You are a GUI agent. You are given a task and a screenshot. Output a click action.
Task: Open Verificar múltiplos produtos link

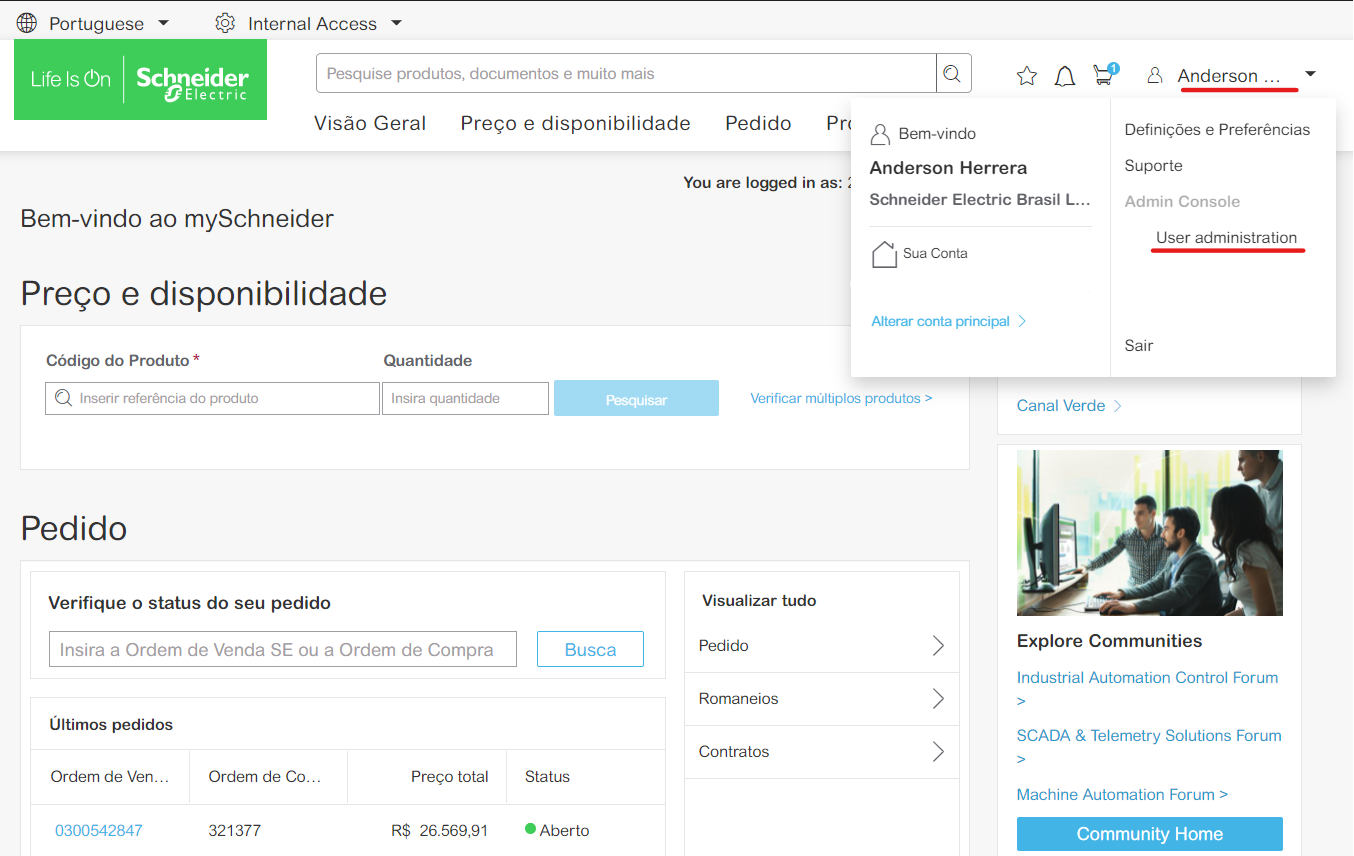click(841, 398)
